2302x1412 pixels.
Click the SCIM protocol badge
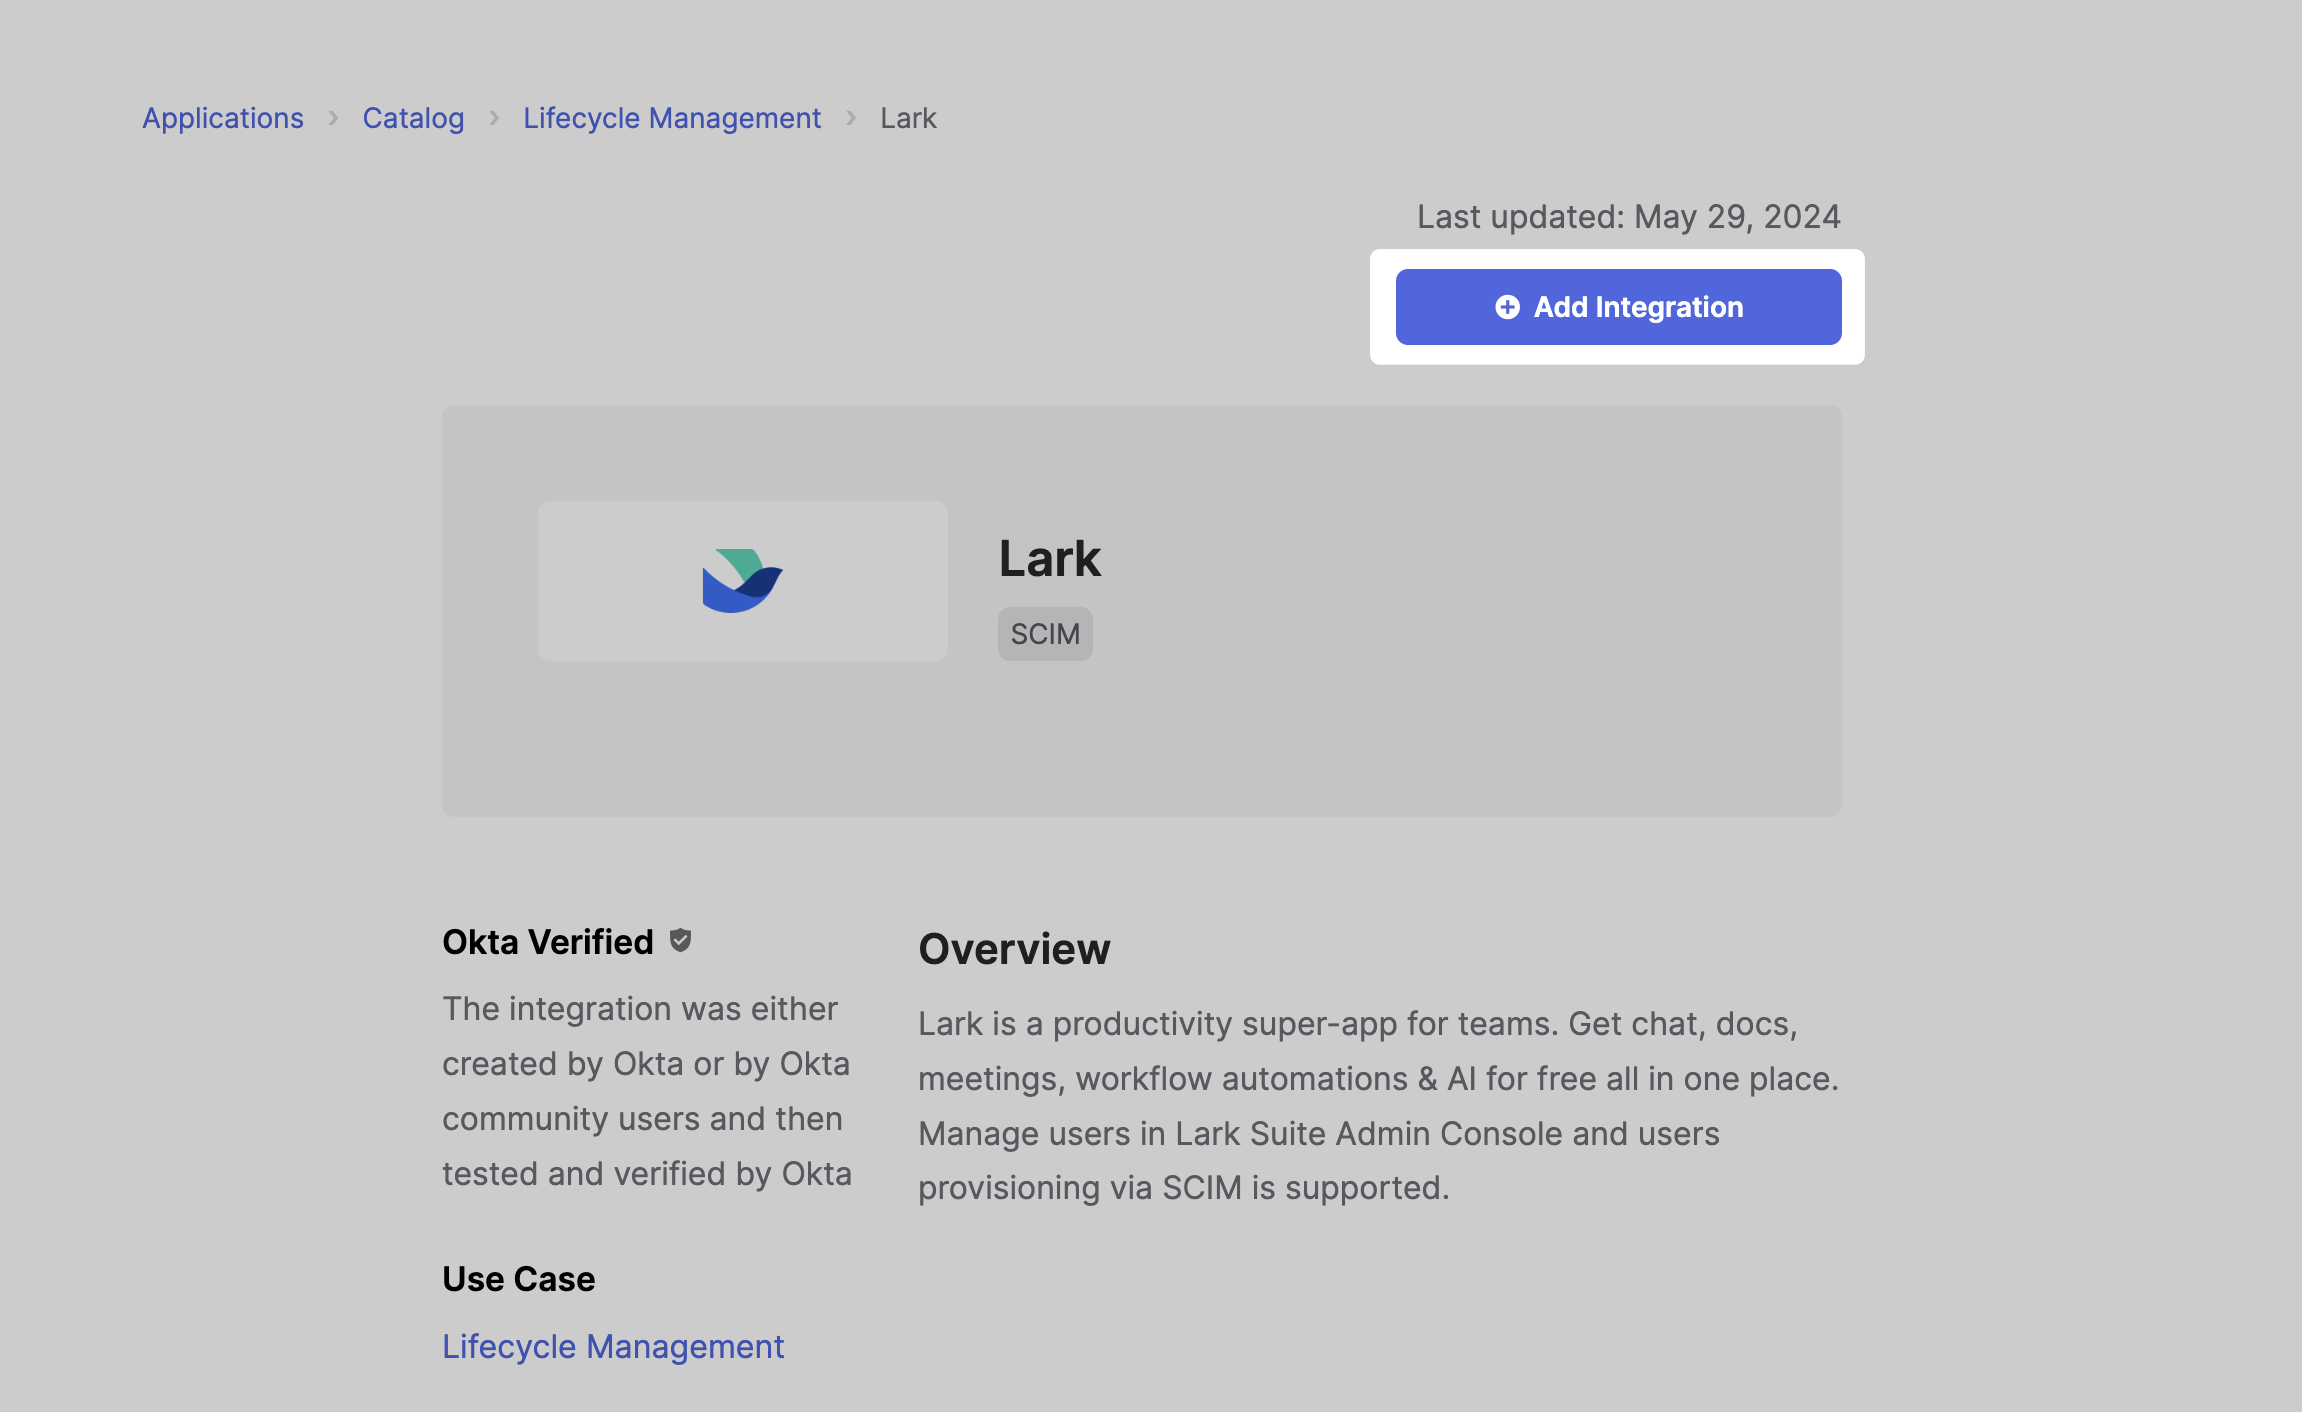[x=1045, y=633]
